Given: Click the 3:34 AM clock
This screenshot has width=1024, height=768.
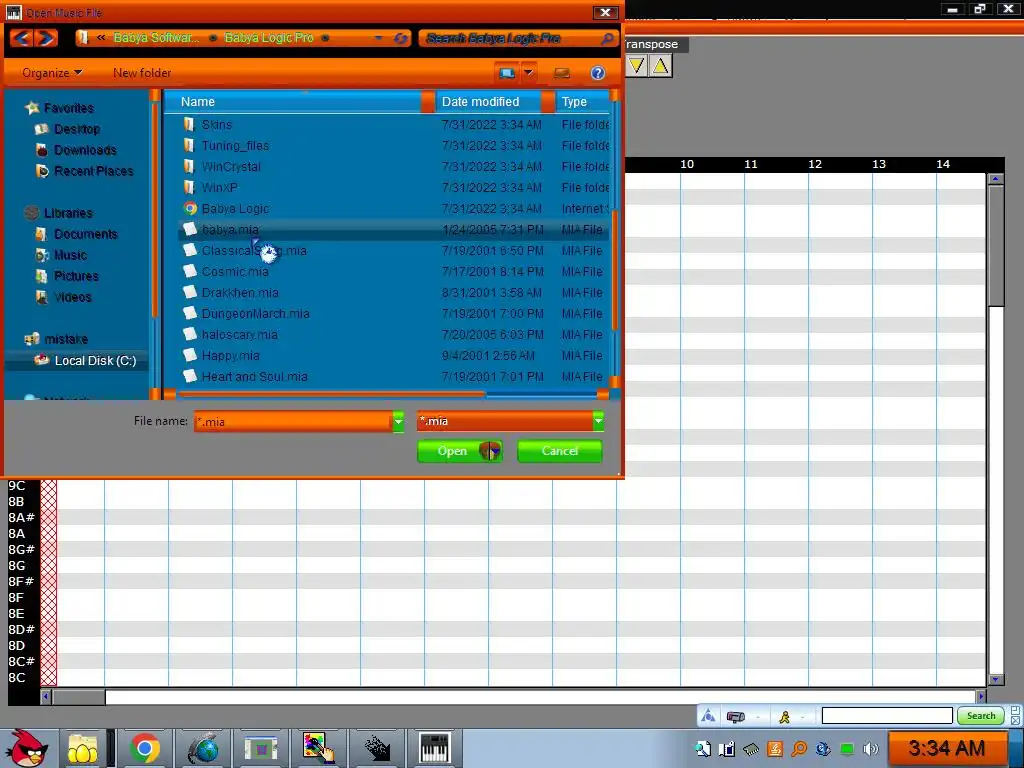Looking at the screenshot, I should point(946,748).
